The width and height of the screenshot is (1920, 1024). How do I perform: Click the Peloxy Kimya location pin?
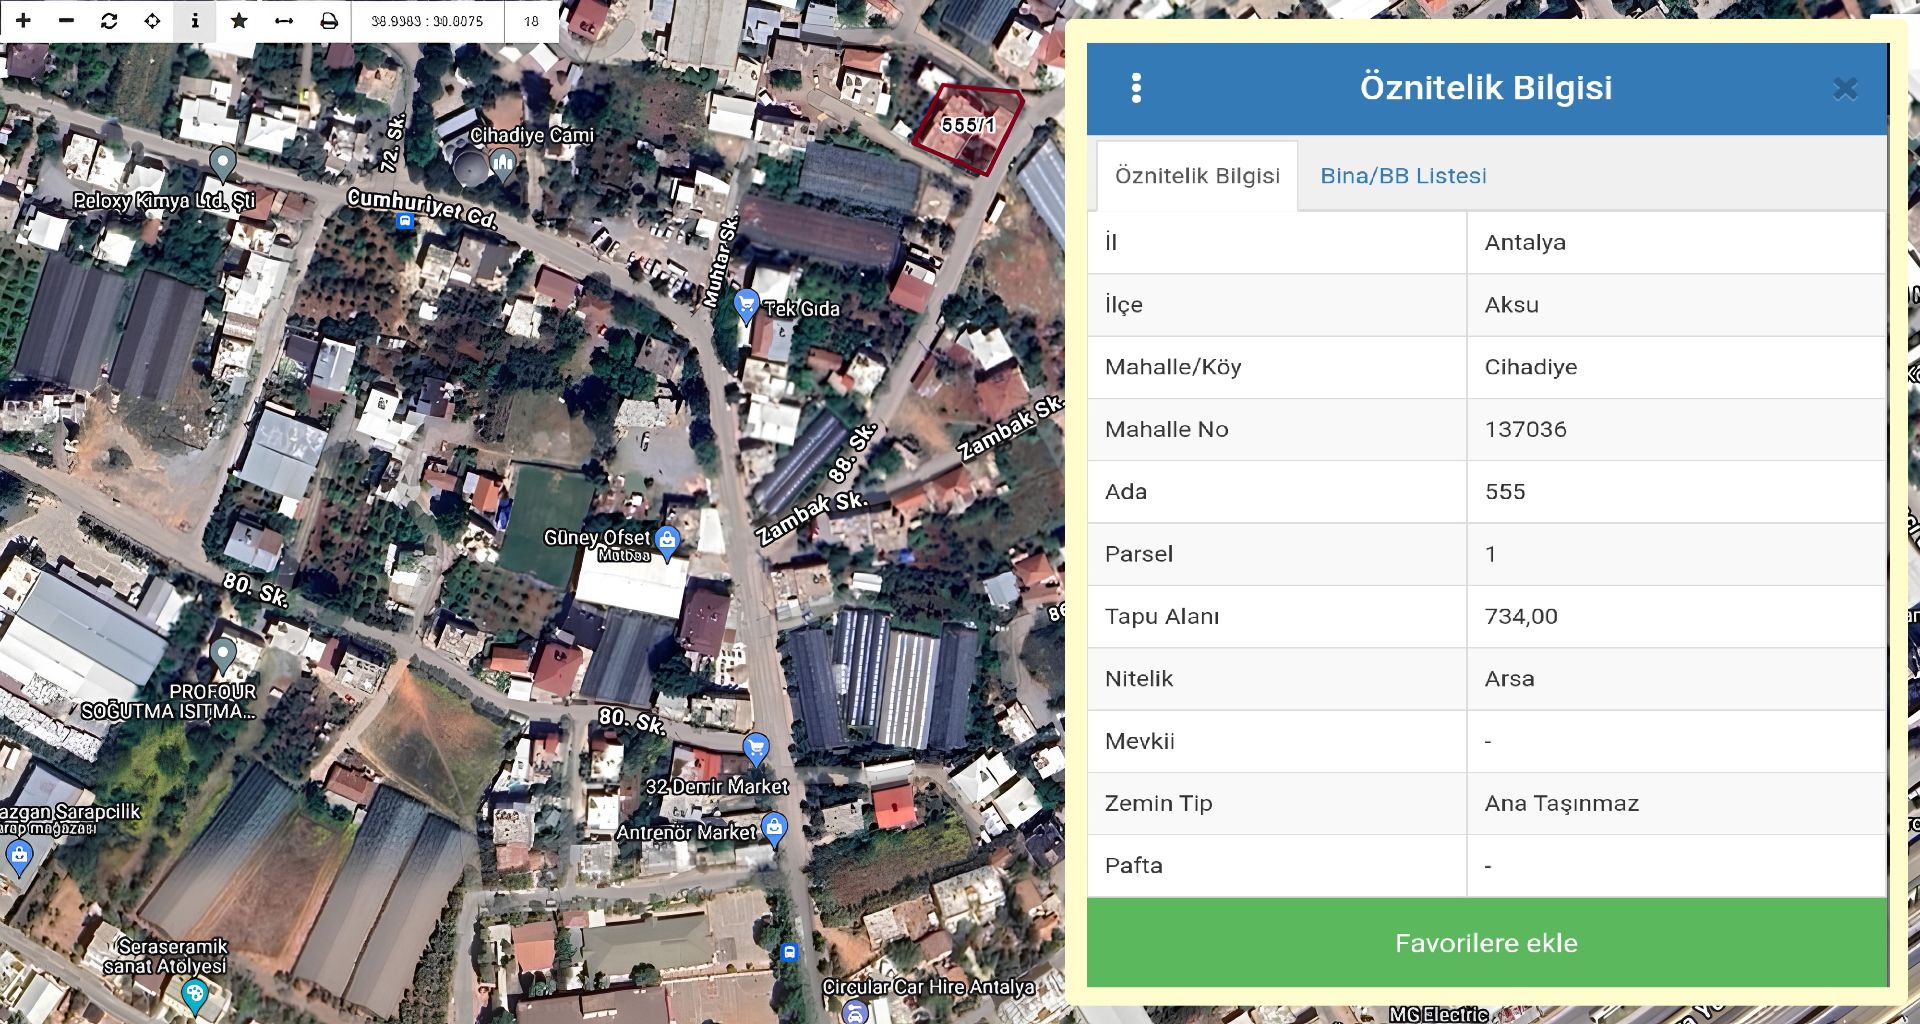(x=223, y=162)
